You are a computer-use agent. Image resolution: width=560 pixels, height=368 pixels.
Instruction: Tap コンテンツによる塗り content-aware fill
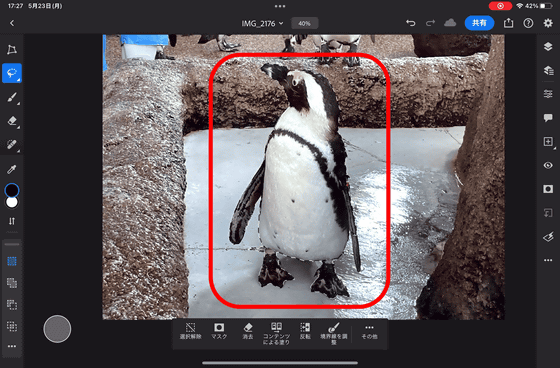click(276, 334)
